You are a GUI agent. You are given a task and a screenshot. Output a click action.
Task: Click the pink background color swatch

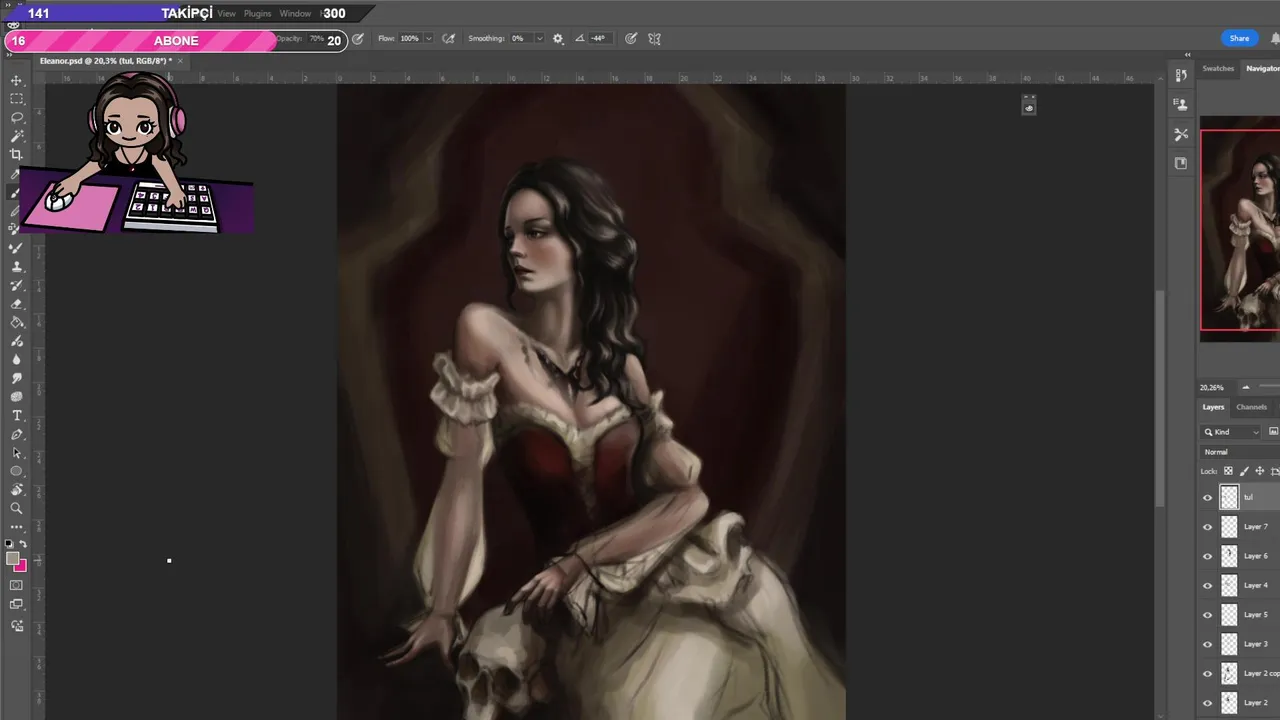pyautogui.click(x=21, y=566)
